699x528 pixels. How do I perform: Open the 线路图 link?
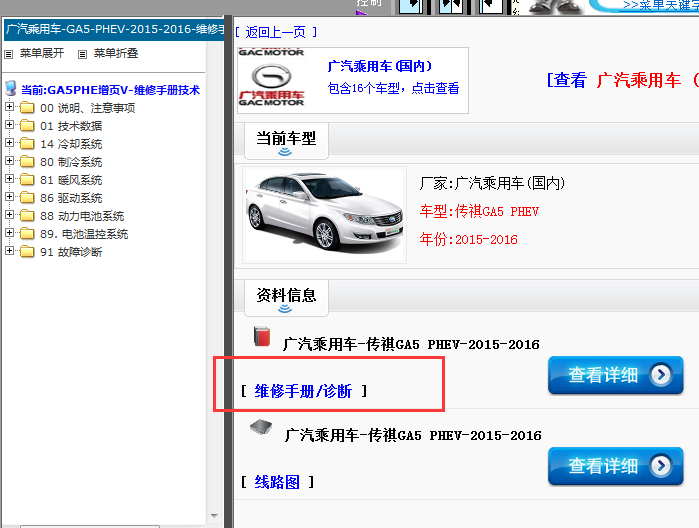coord(277,482)
